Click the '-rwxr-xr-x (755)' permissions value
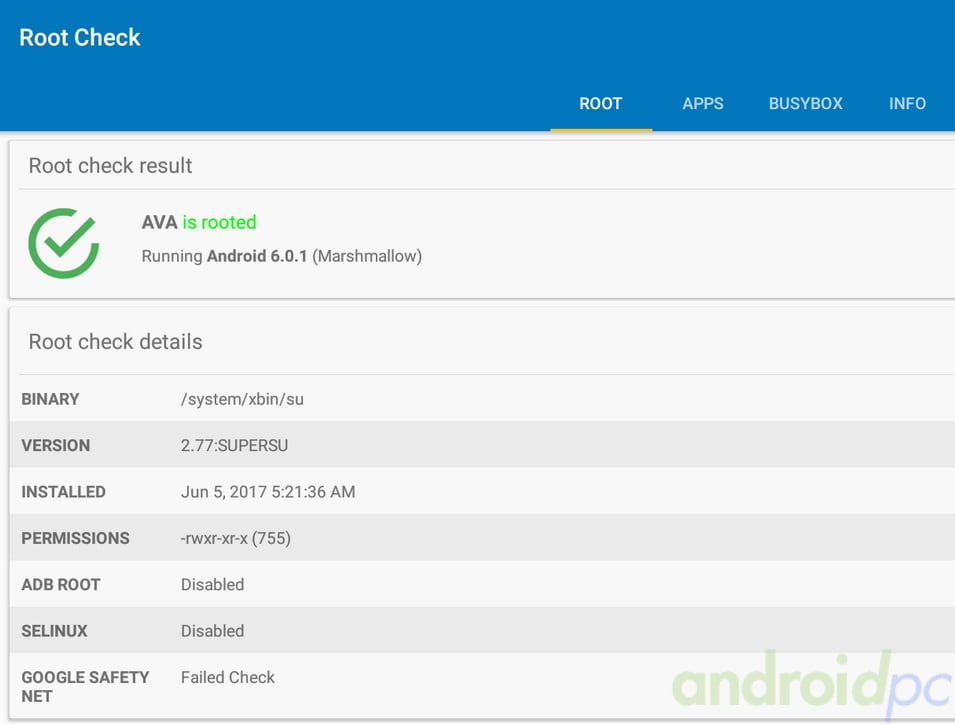This screenshot has height=724, width=955. click(x=236, y=538)
